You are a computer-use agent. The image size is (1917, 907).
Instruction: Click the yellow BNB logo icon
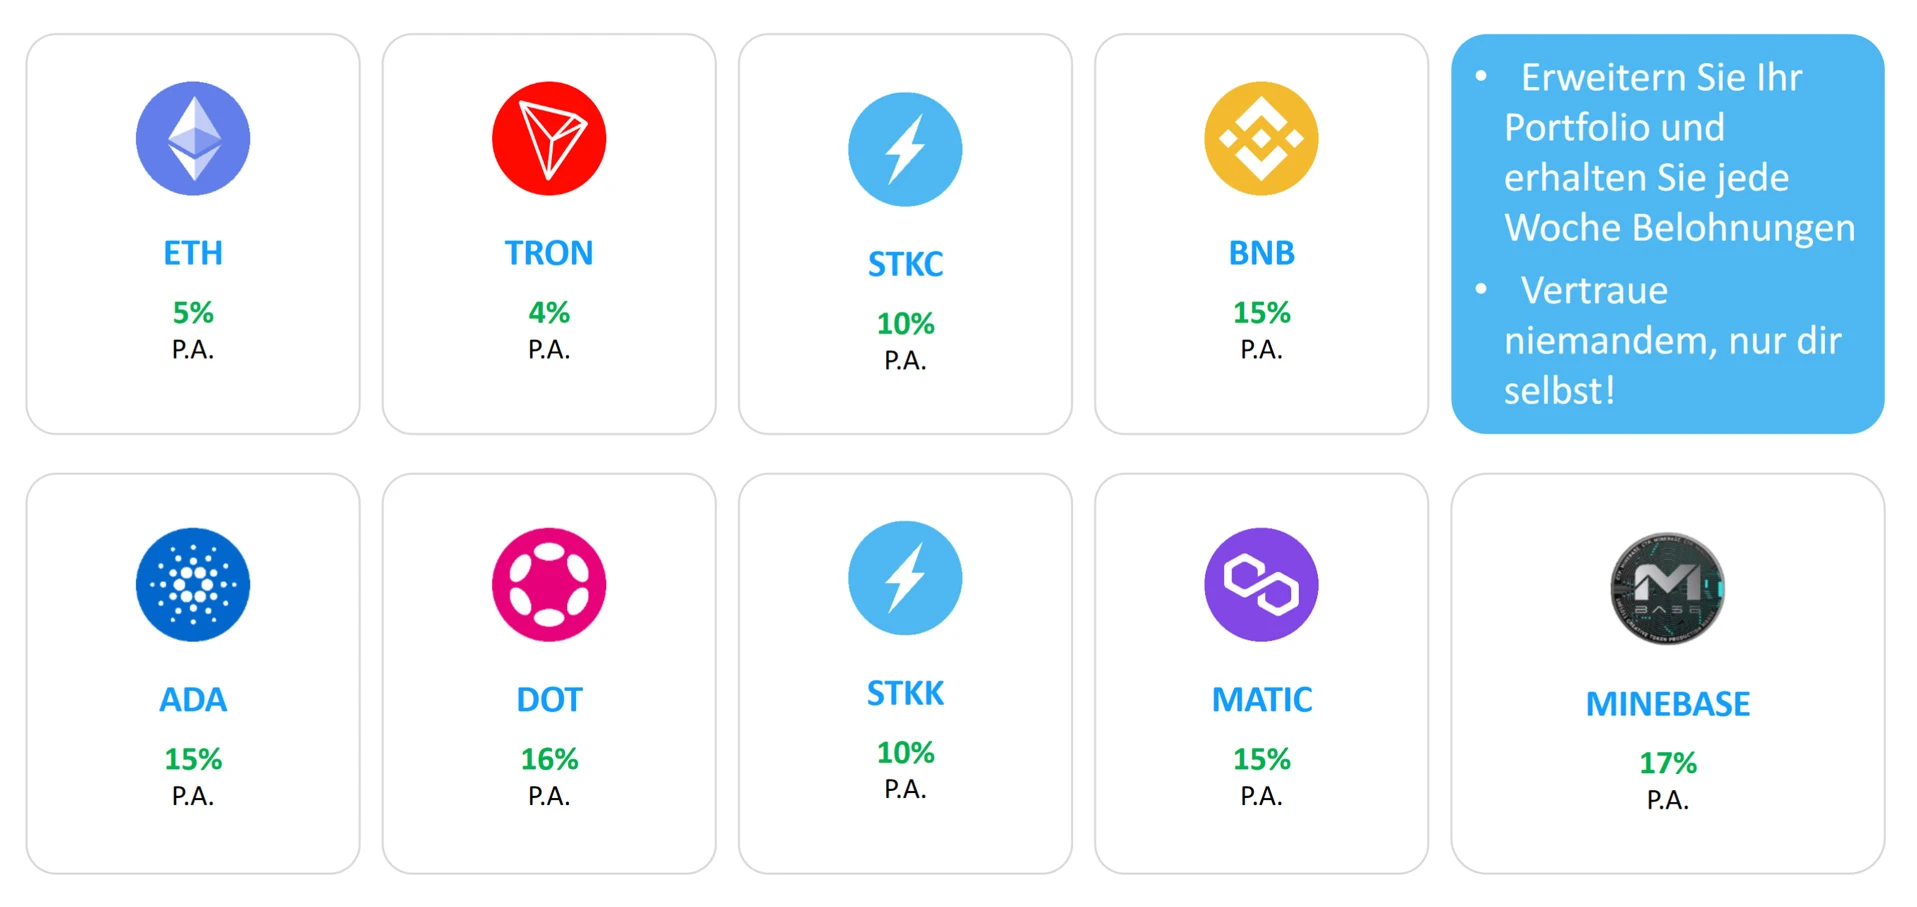pyautogui.click(x=1261, y=138)
